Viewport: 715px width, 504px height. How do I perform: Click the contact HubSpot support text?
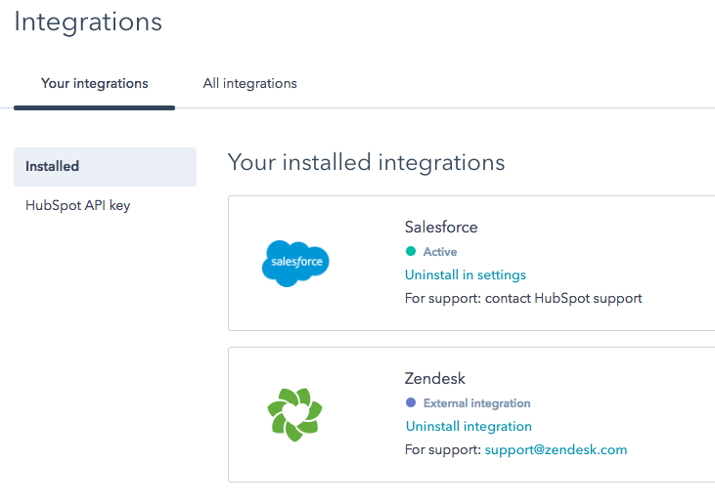pyautogui.click(x=563, y=298)
